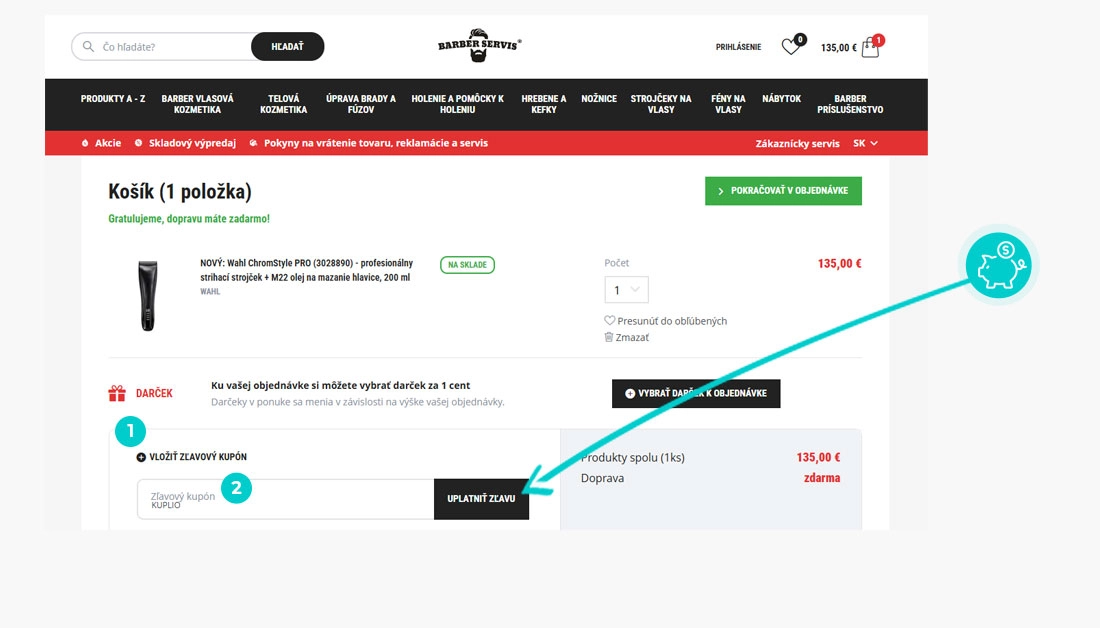Click Presunúť do obľúbených link
The width and height of the screenshot is (1100, 628).
click(671, 321)
